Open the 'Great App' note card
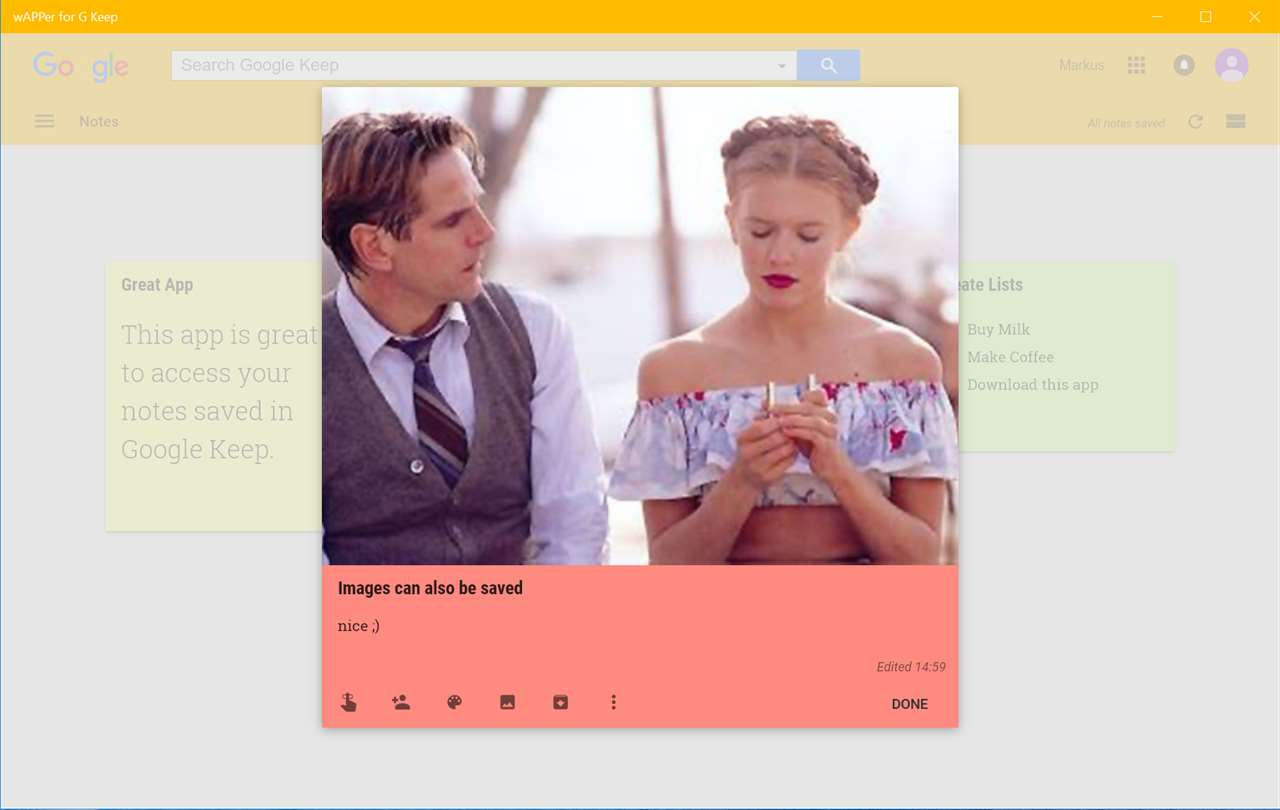Image resolution: width=1280 pixels, height=810 pixels. (214, 397)
